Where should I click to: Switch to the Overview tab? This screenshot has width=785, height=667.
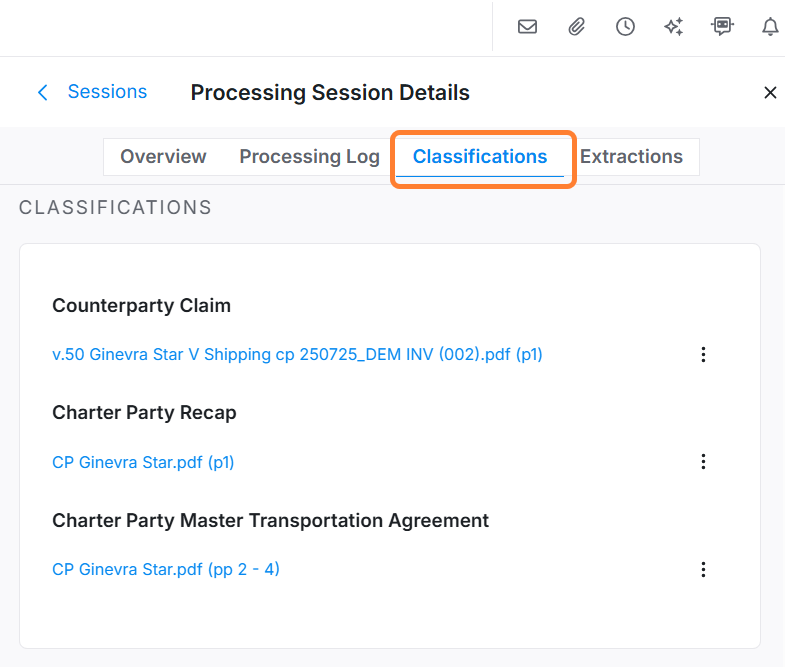coord(163,157)
